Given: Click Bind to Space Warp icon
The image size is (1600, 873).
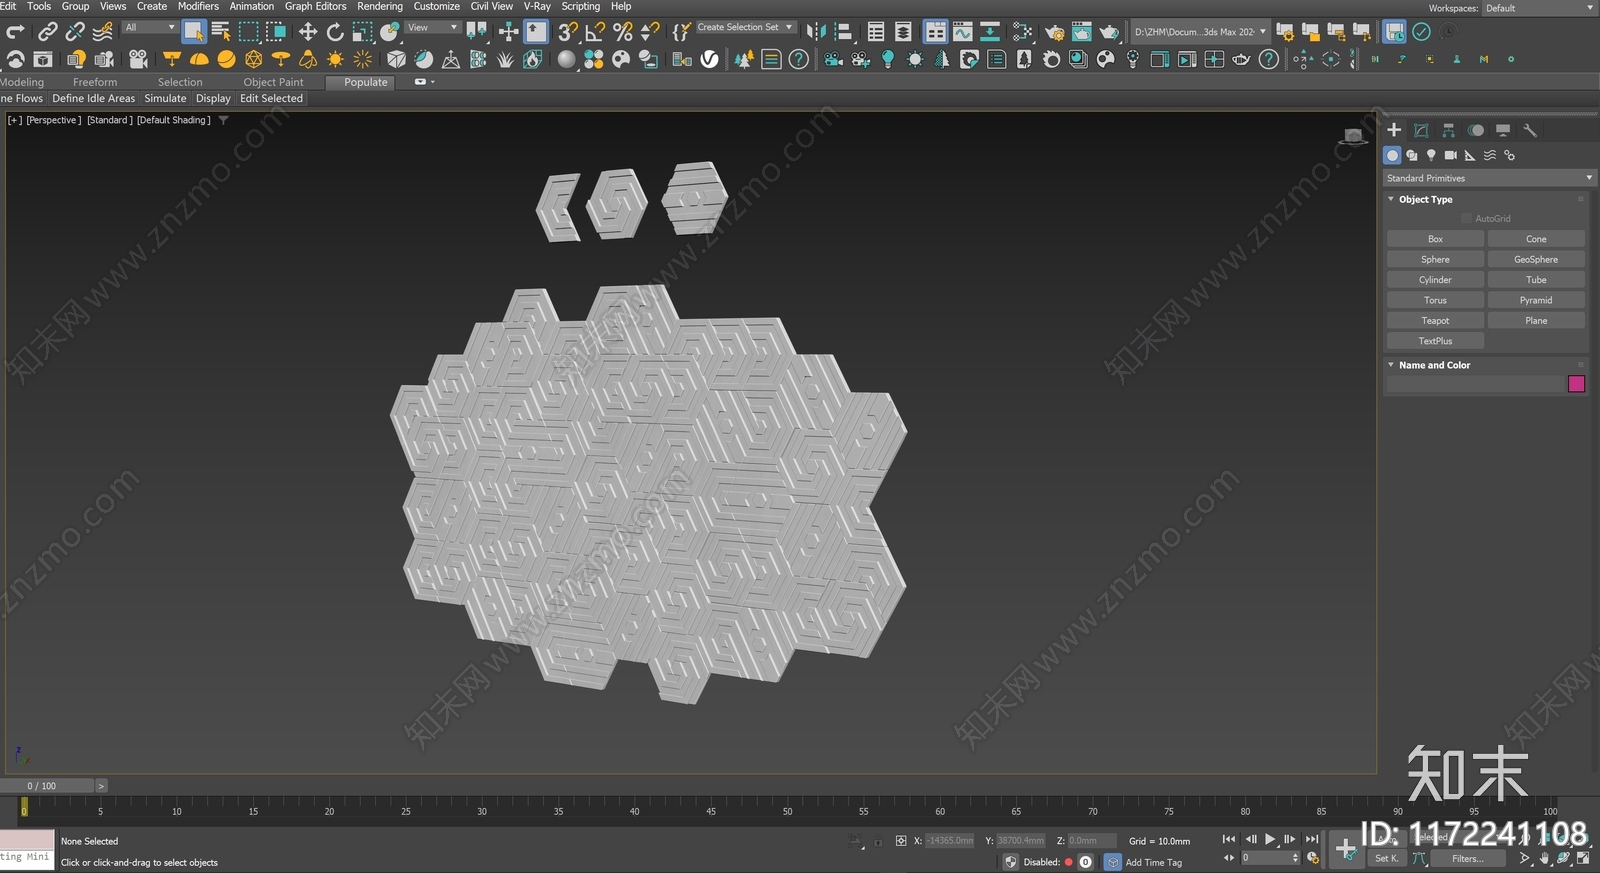Looking at the screenshot, I should (102, 32).
